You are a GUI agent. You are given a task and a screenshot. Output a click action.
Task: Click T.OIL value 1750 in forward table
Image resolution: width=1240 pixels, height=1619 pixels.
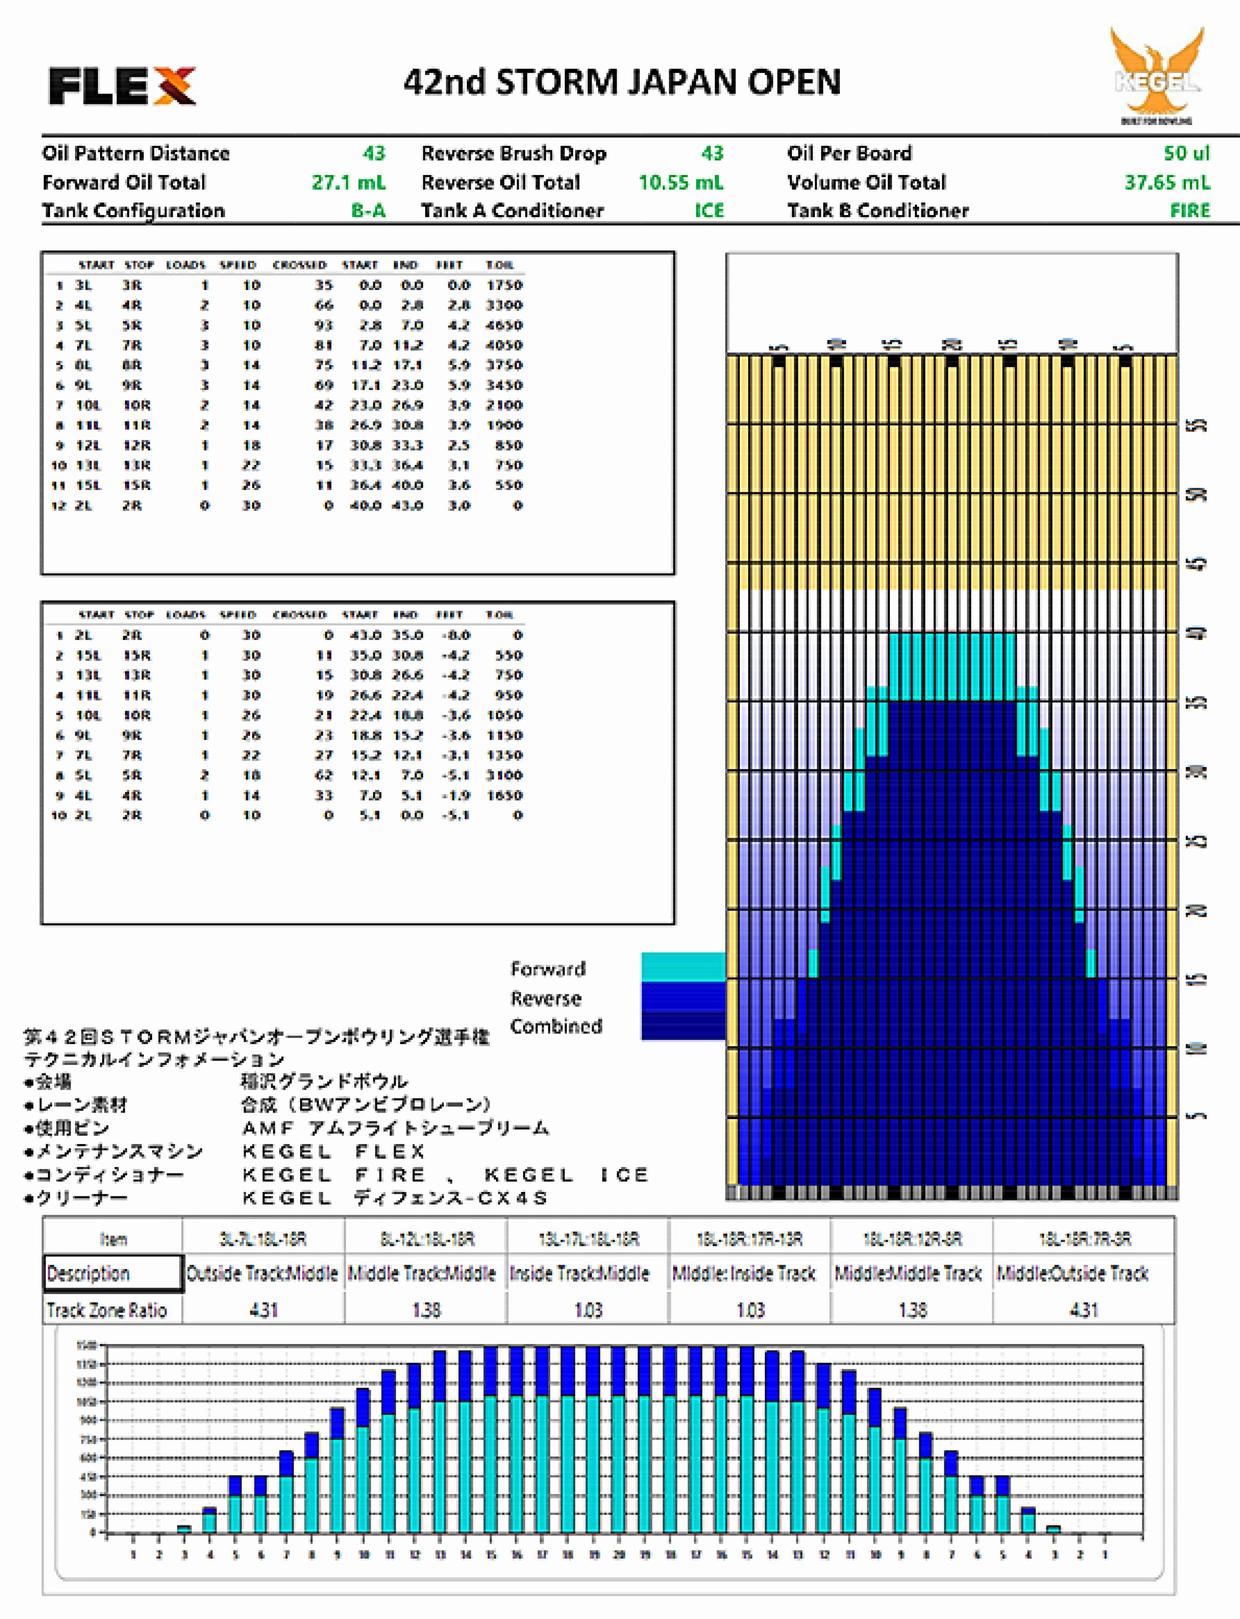coord(504,285)
